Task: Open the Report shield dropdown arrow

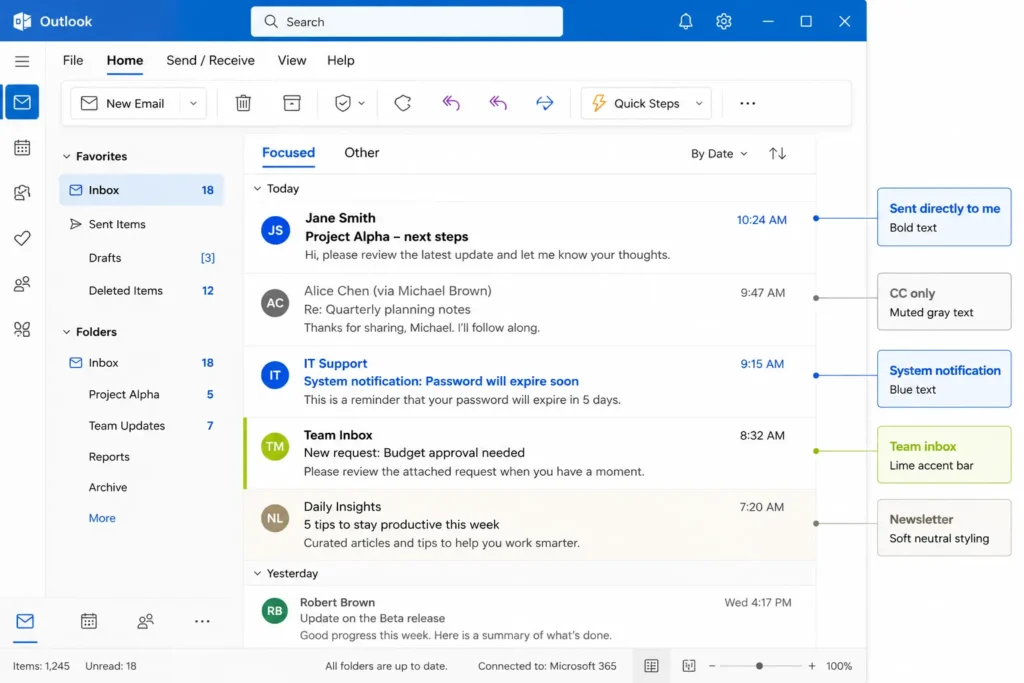Action: [361, 103]
